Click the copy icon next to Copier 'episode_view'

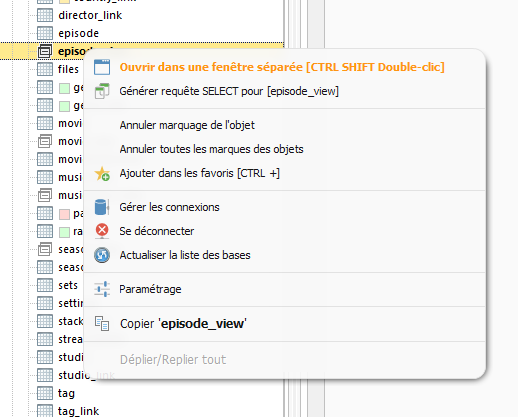[102, 323]
